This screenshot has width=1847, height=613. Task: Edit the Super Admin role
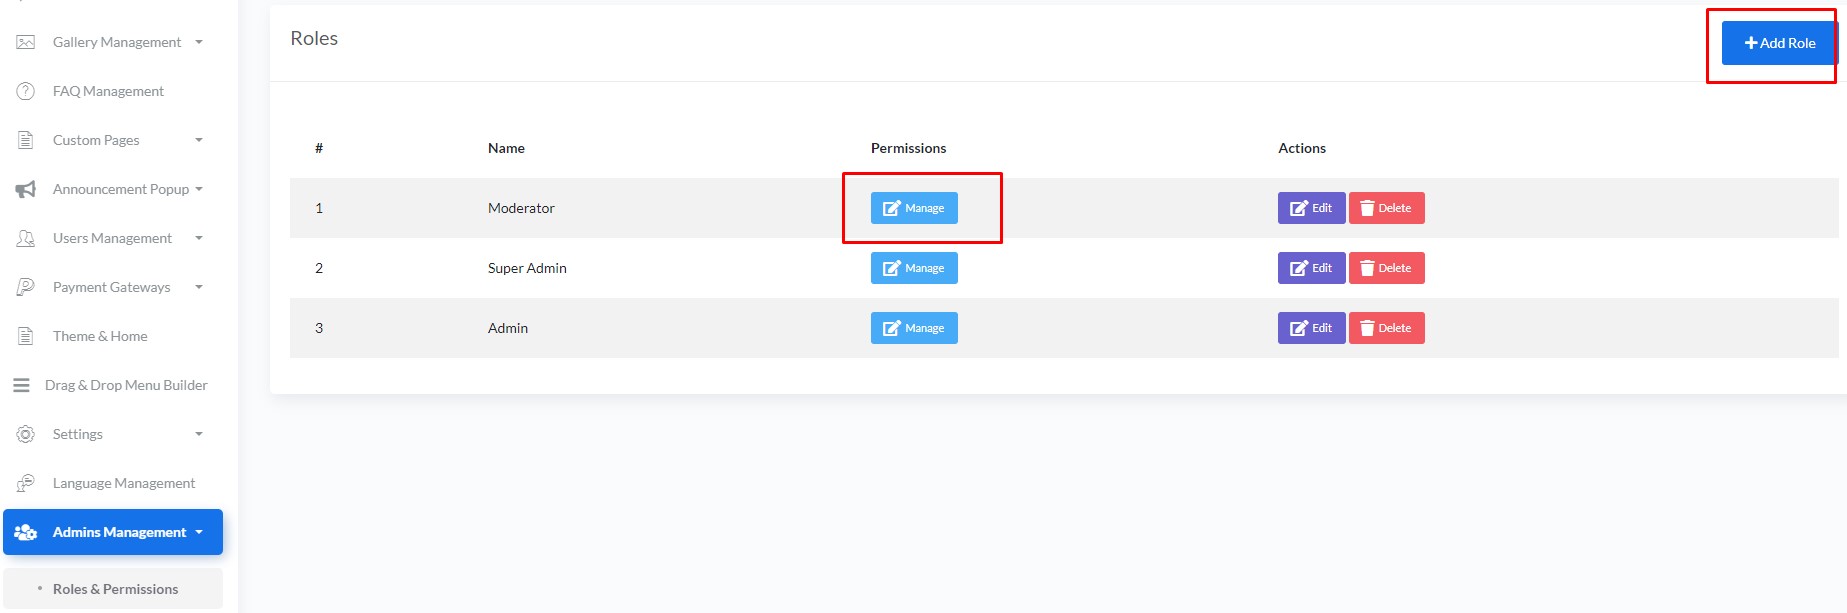tap(1311, 268)
